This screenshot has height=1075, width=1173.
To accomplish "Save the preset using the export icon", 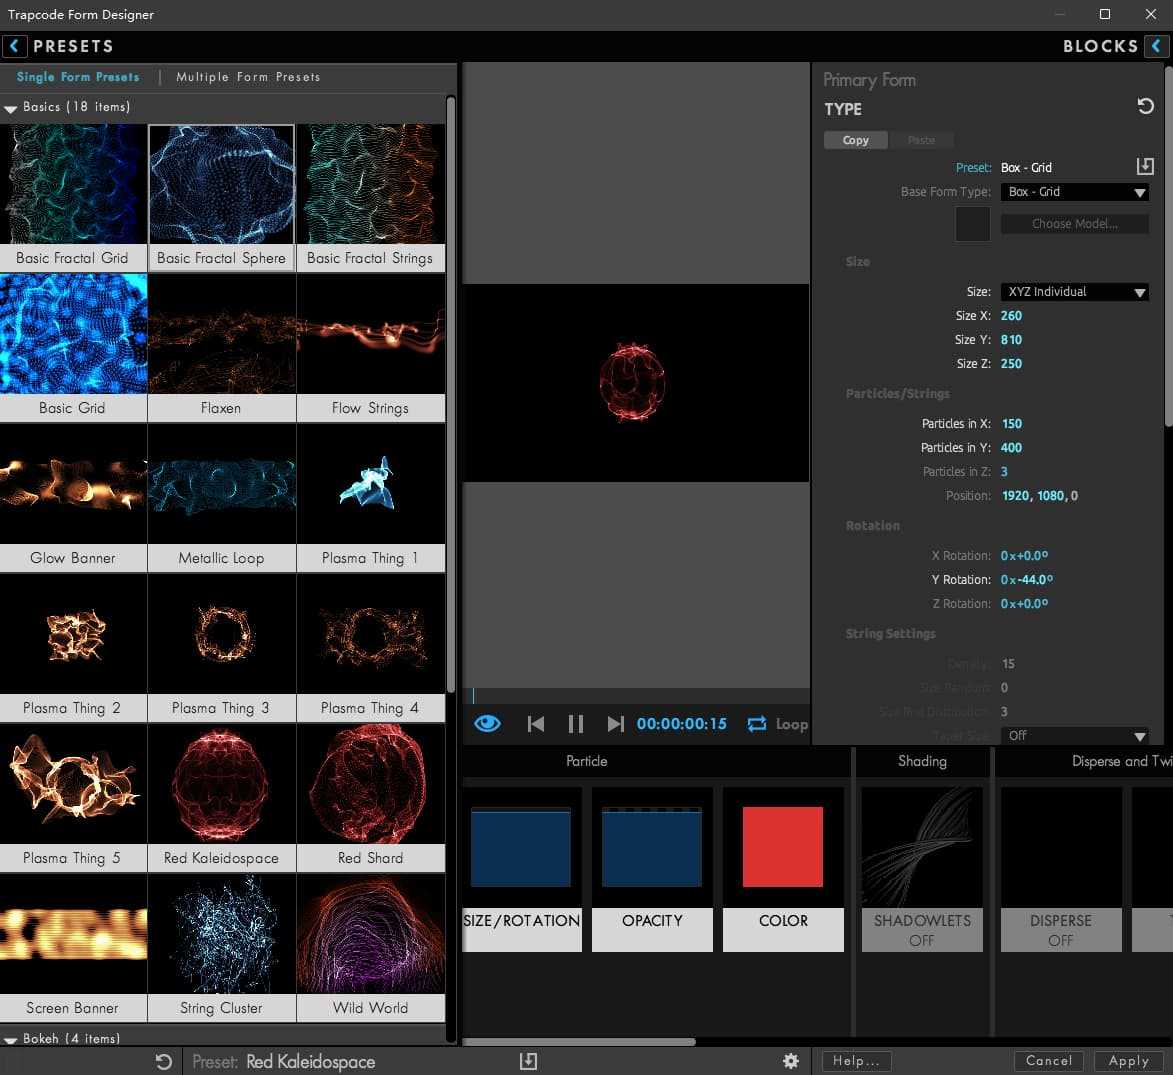I will click(527, 1060).
